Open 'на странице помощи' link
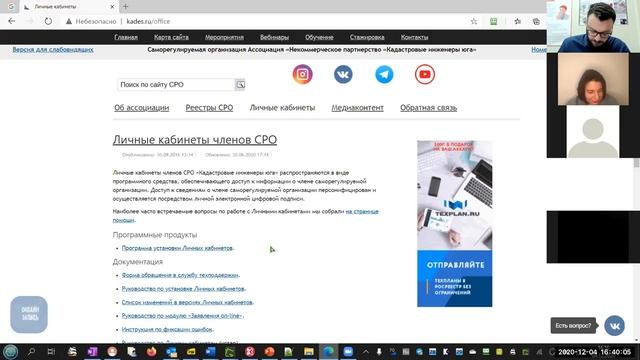This screenshot has width=640, height=360. (362, 211)
